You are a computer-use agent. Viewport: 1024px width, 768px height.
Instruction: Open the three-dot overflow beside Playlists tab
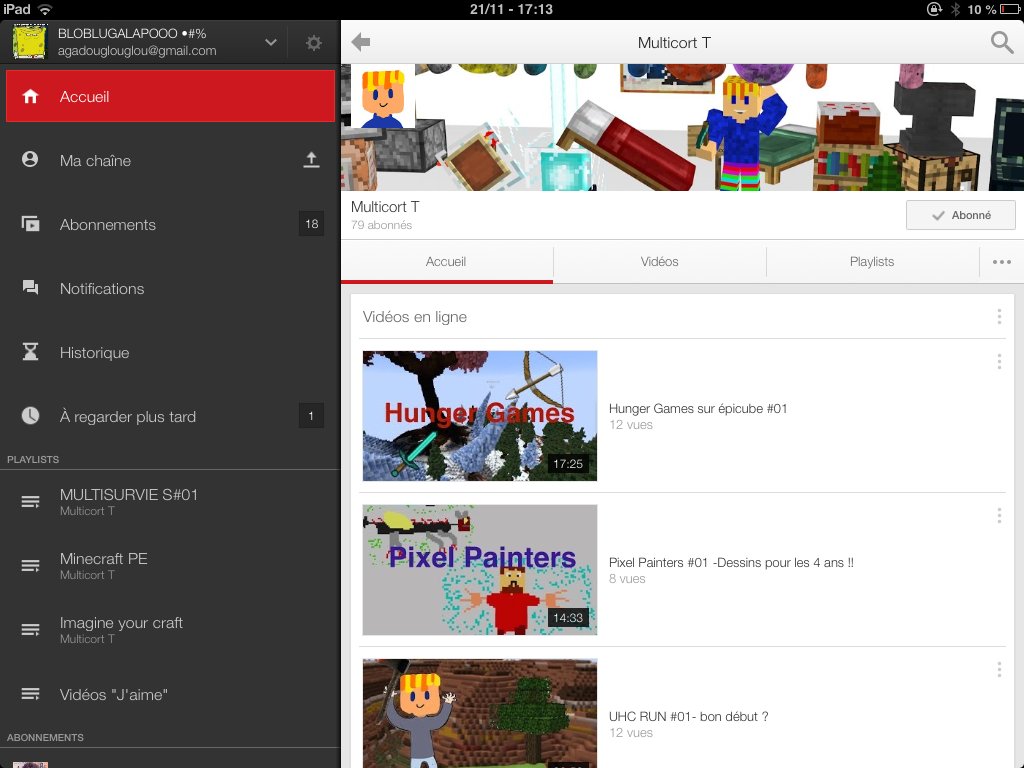(1002, 262)
